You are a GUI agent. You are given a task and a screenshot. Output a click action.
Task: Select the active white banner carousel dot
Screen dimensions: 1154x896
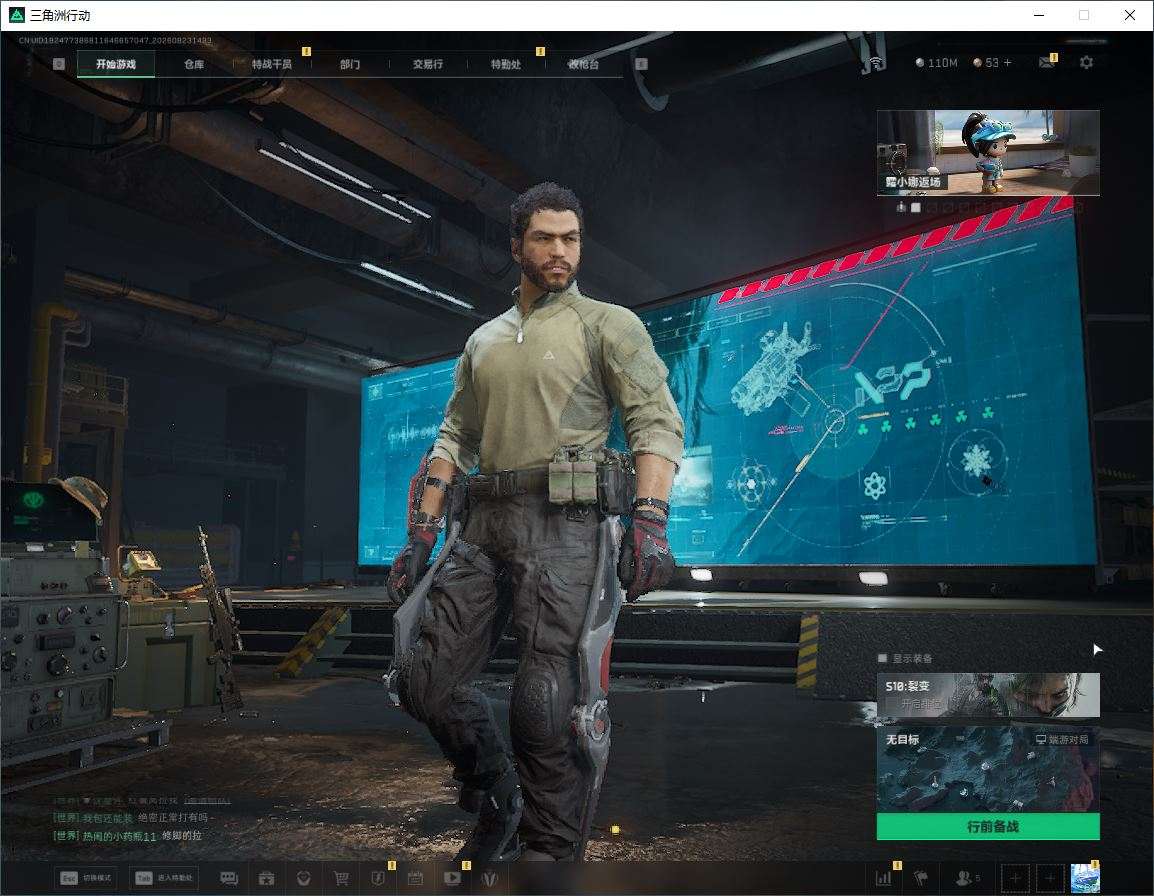[x=916, y=208]
